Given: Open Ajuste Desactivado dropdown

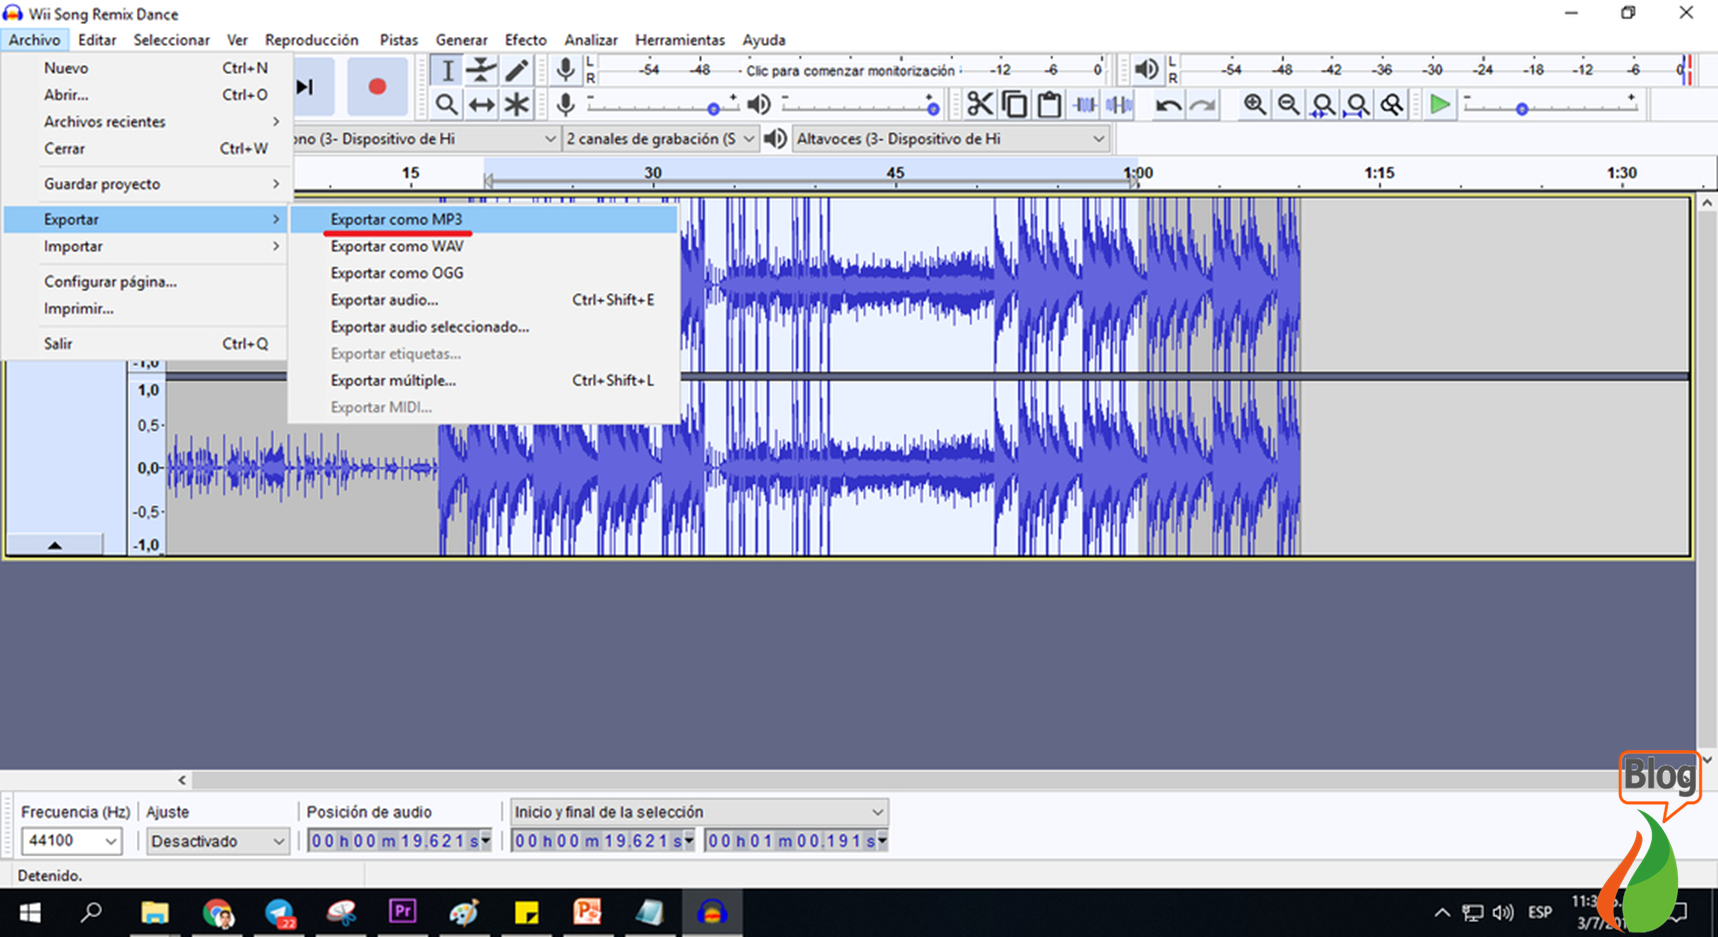Looking at the screenshot, I should click(x=217, y=841).
